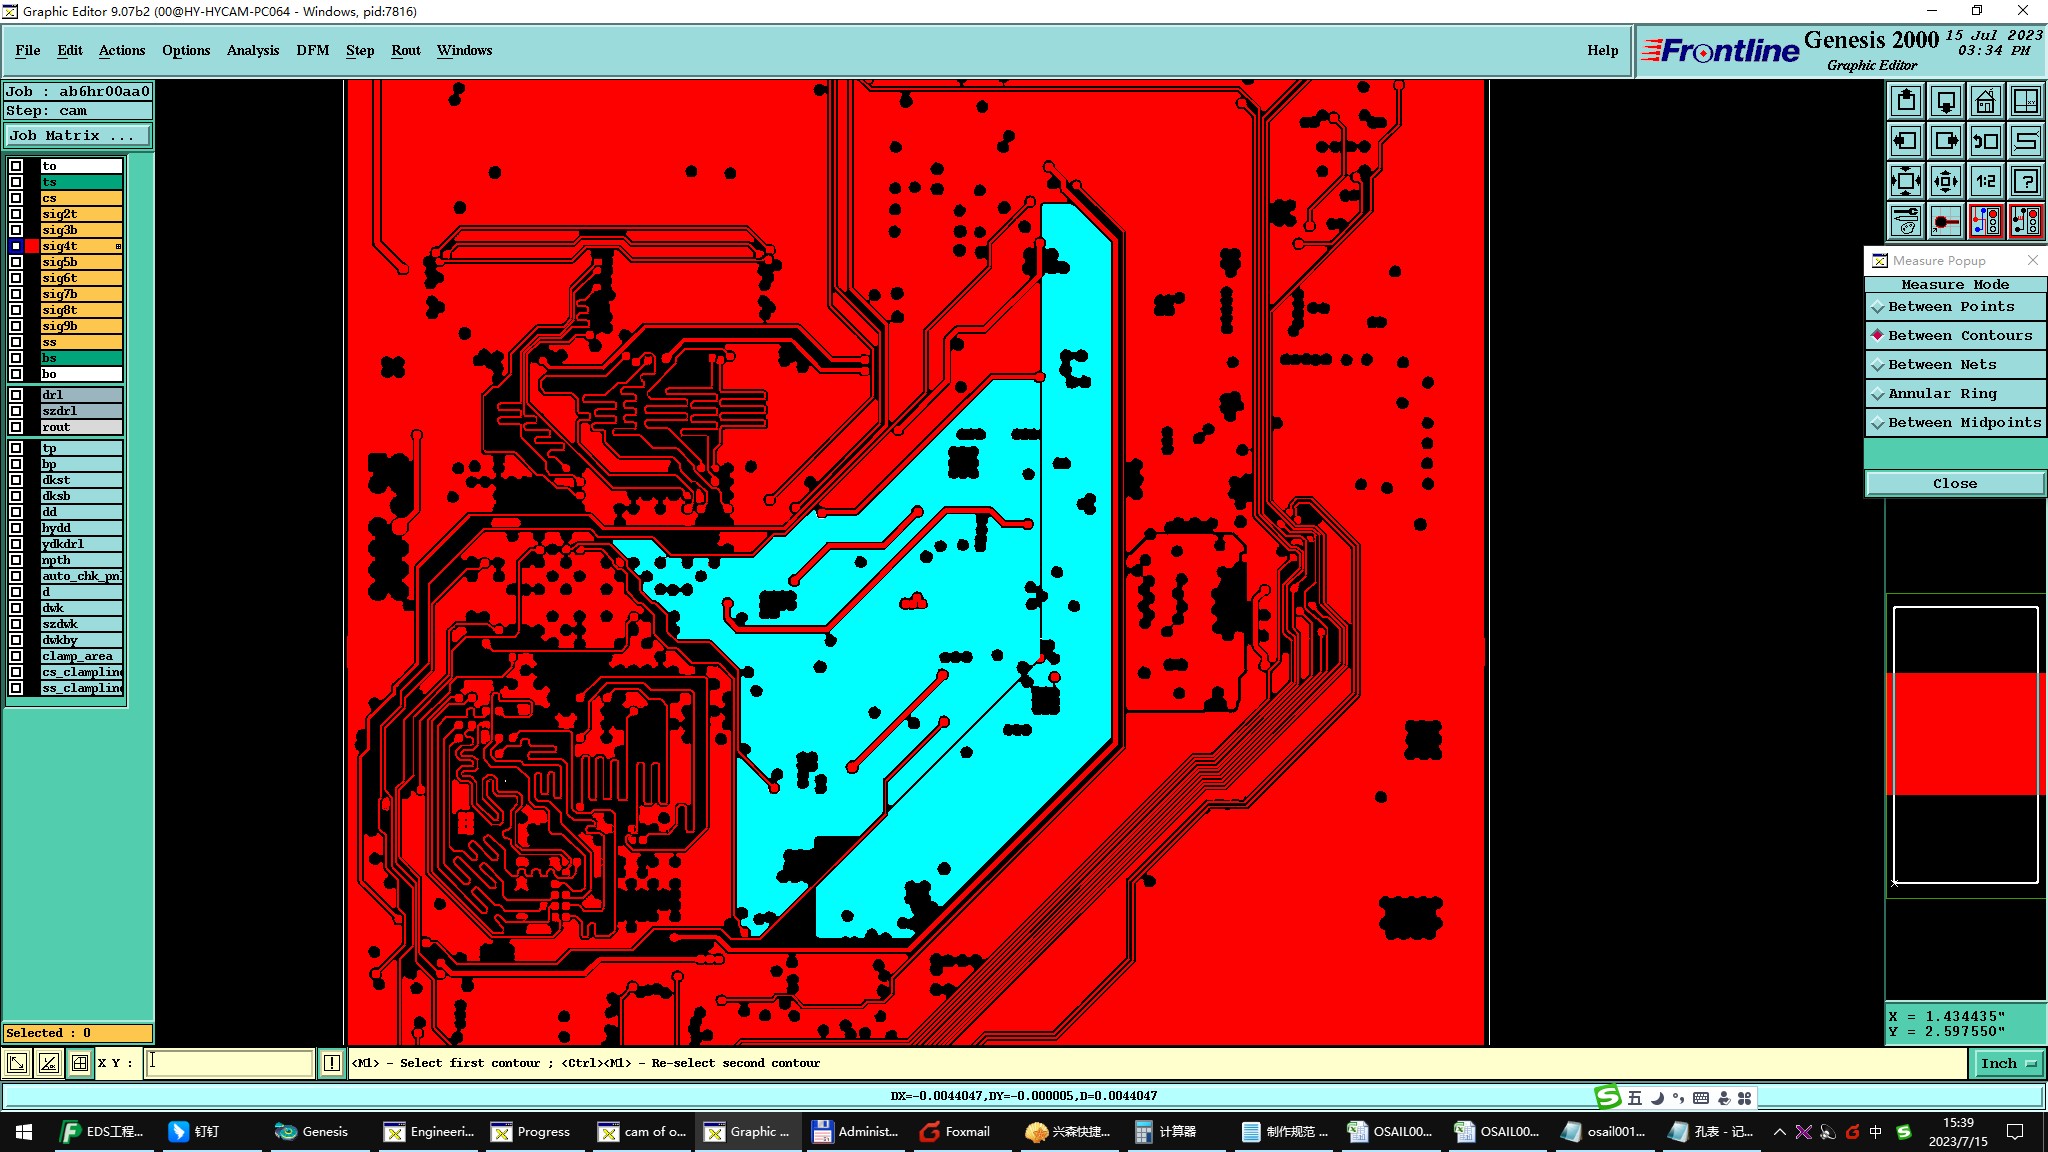Click the Home view icon

[1985, 101]
